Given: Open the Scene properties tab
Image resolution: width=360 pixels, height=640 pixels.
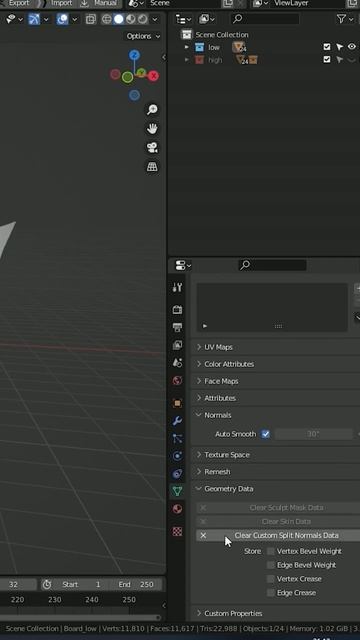Looking at the screenshot, I should (177, 363).
